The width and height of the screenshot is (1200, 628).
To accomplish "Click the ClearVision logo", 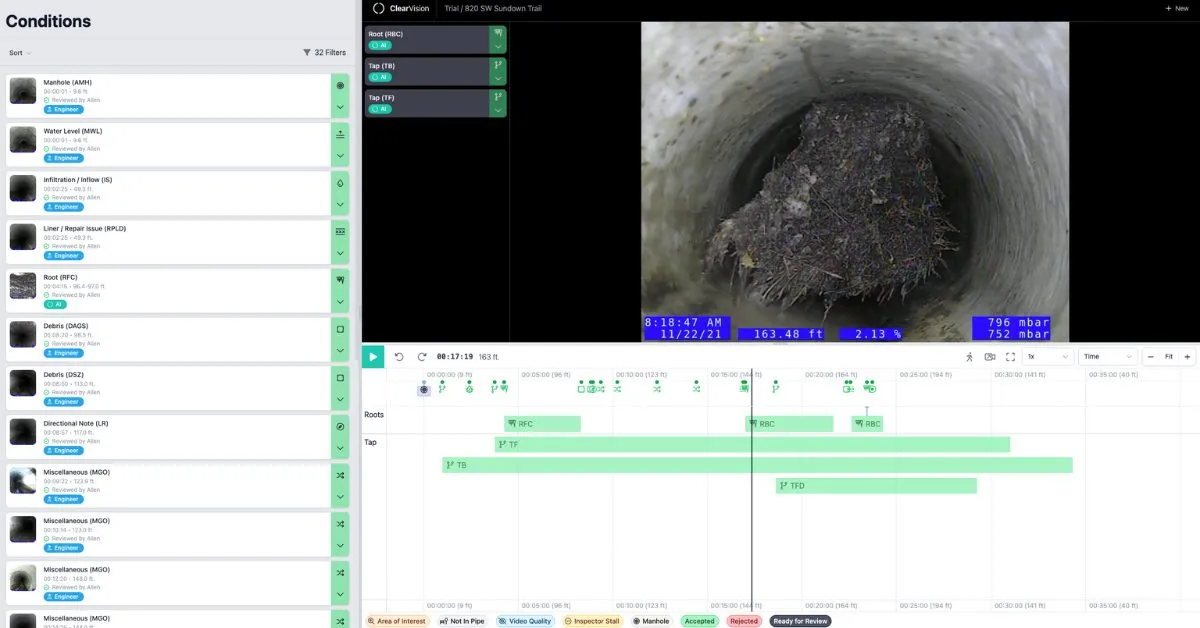I will [402, 8].
